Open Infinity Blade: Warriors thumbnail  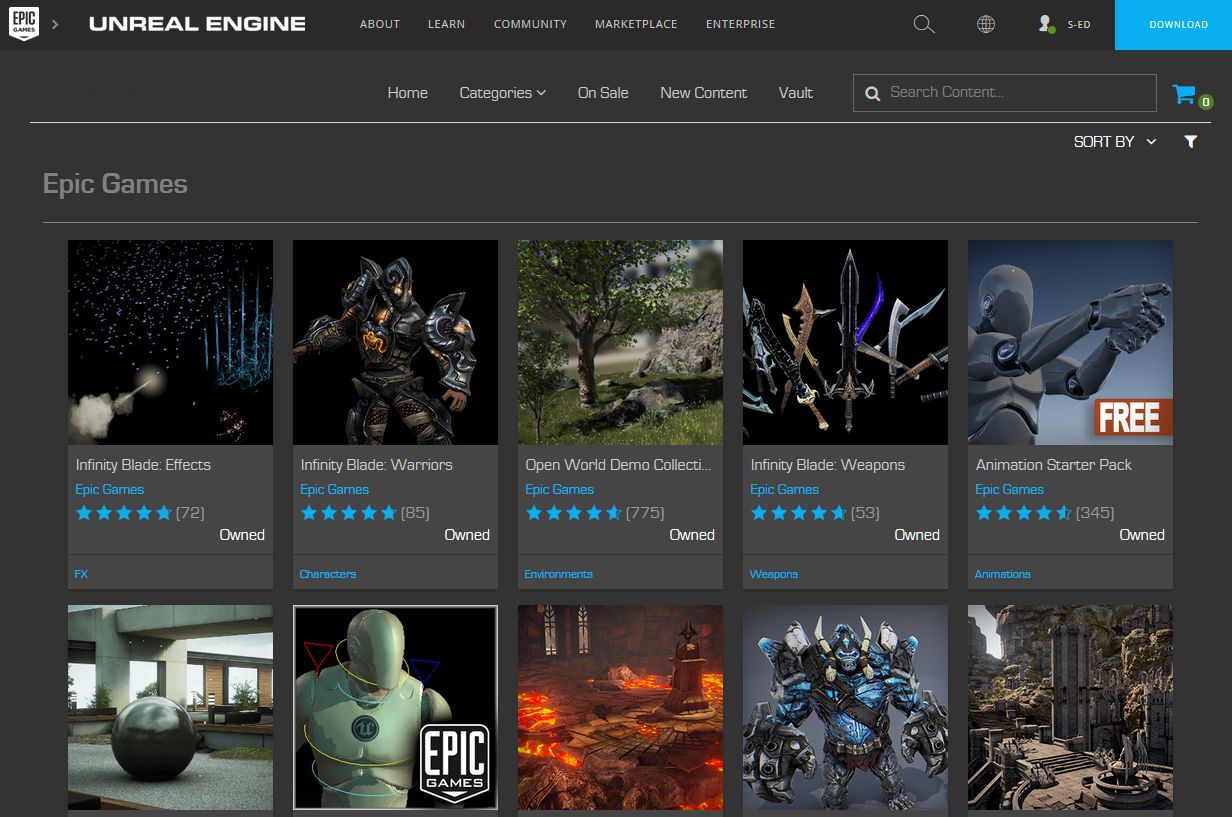[x=395, y=342]
